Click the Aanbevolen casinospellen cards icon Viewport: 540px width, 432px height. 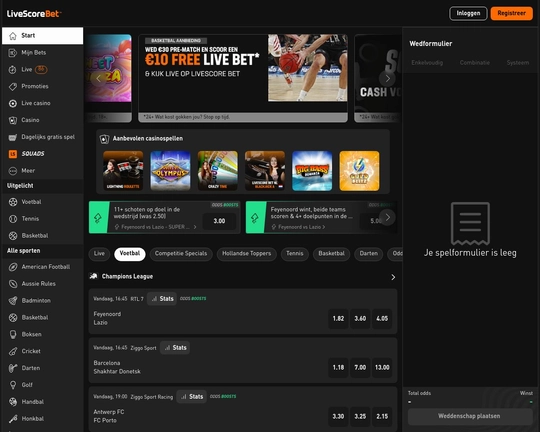(104, 139)
